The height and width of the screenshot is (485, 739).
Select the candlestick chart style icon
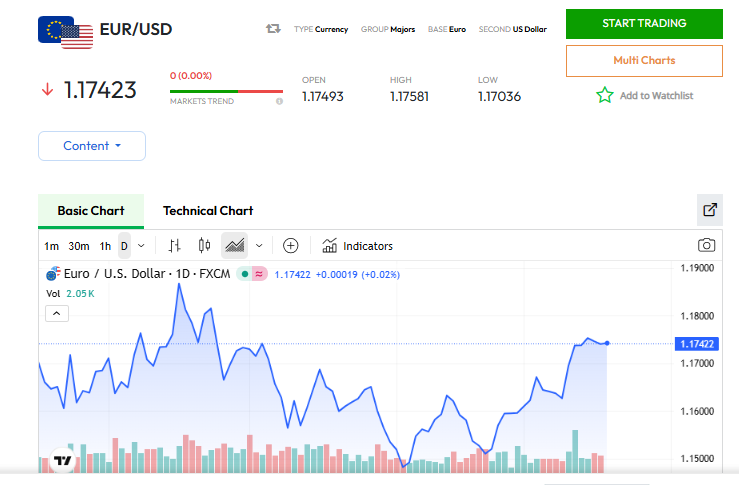pyautogui.click(x=205, y=245)
